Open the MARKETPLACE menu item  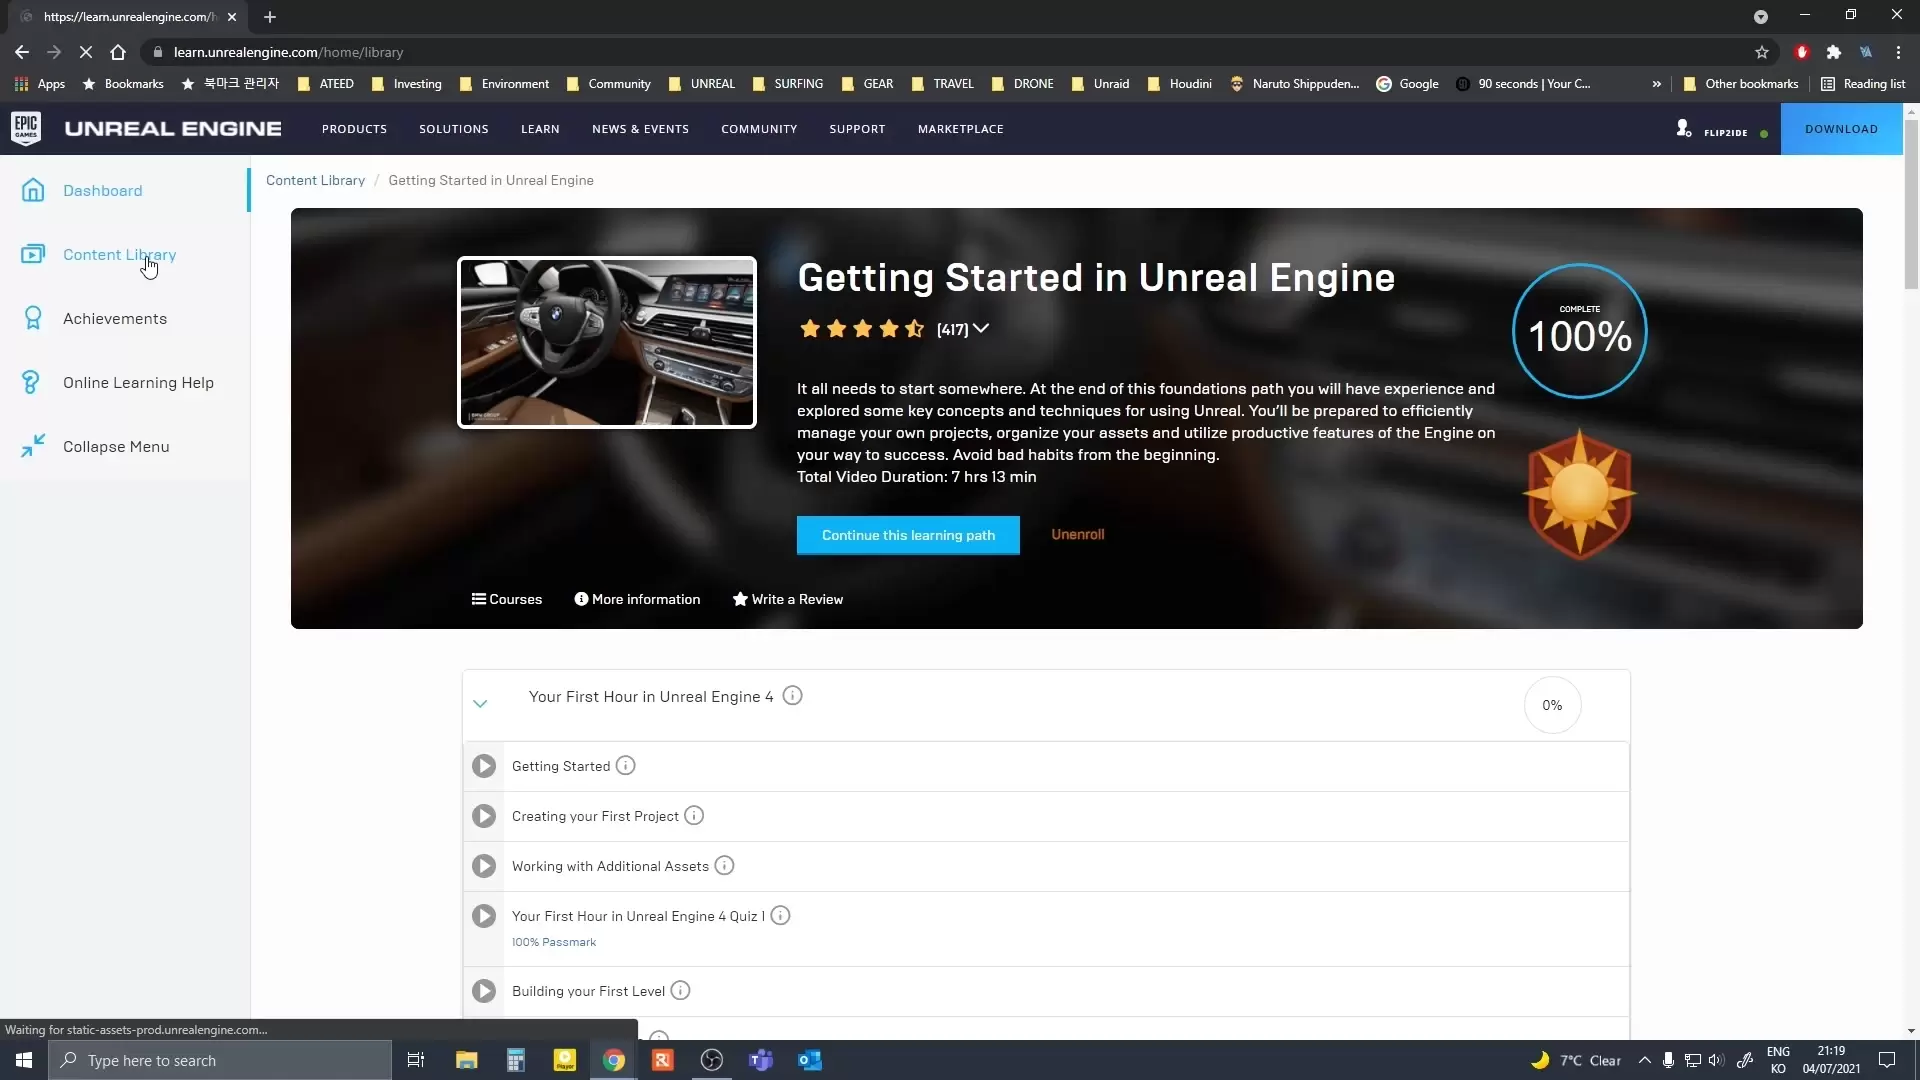[960, 129]
